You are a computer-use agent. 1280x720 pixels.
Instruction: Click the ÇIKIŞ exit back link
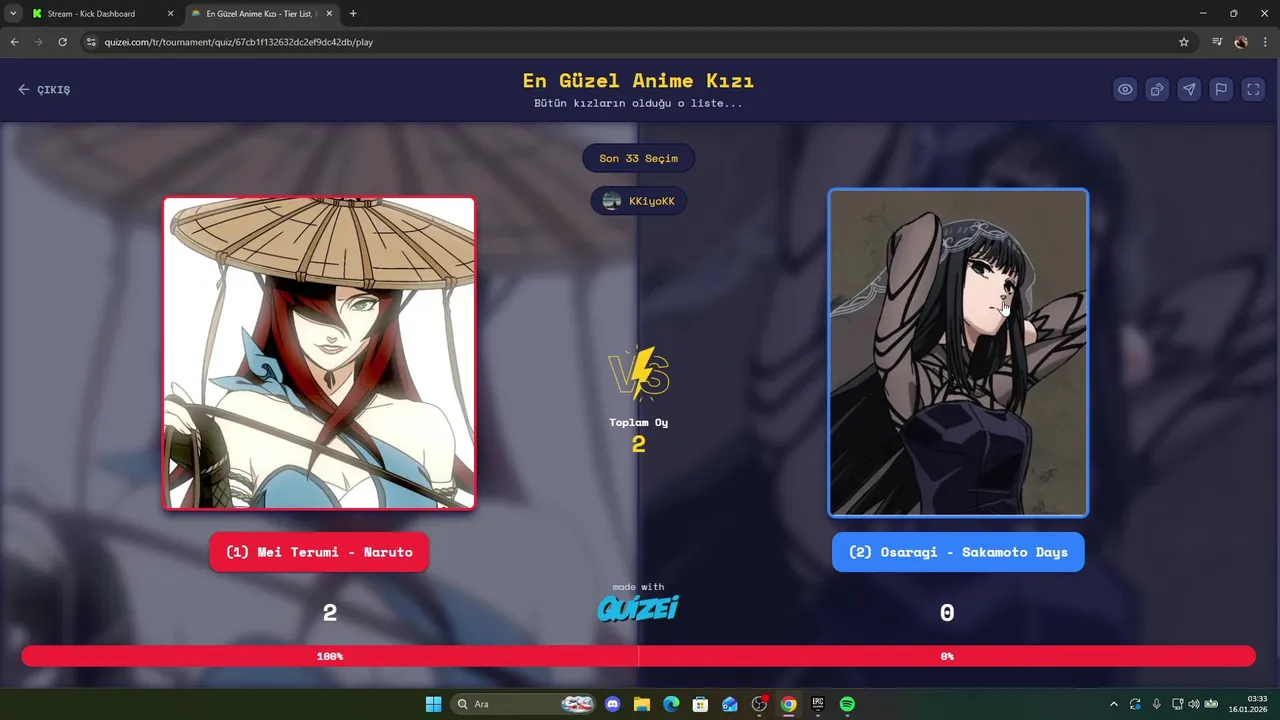click(44, 90)
